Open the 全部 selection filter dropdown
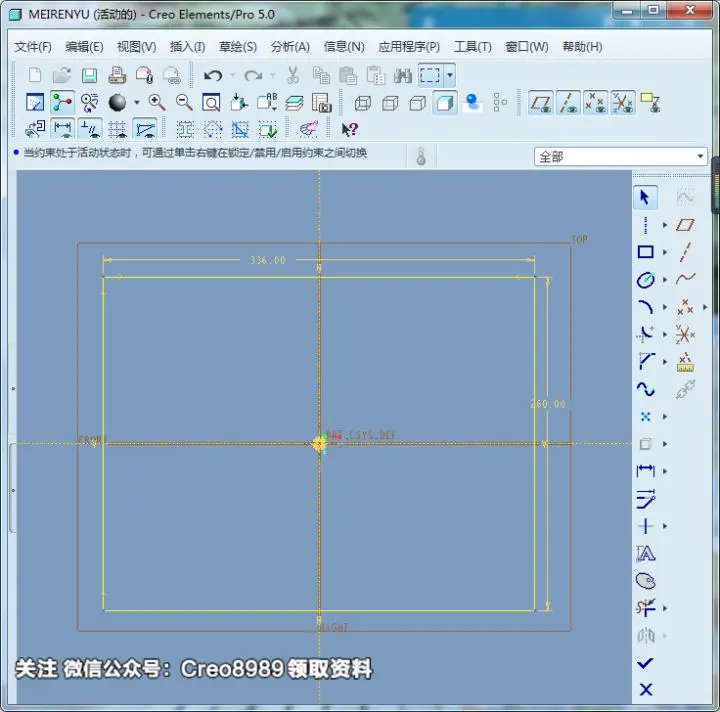 [620, 157]
